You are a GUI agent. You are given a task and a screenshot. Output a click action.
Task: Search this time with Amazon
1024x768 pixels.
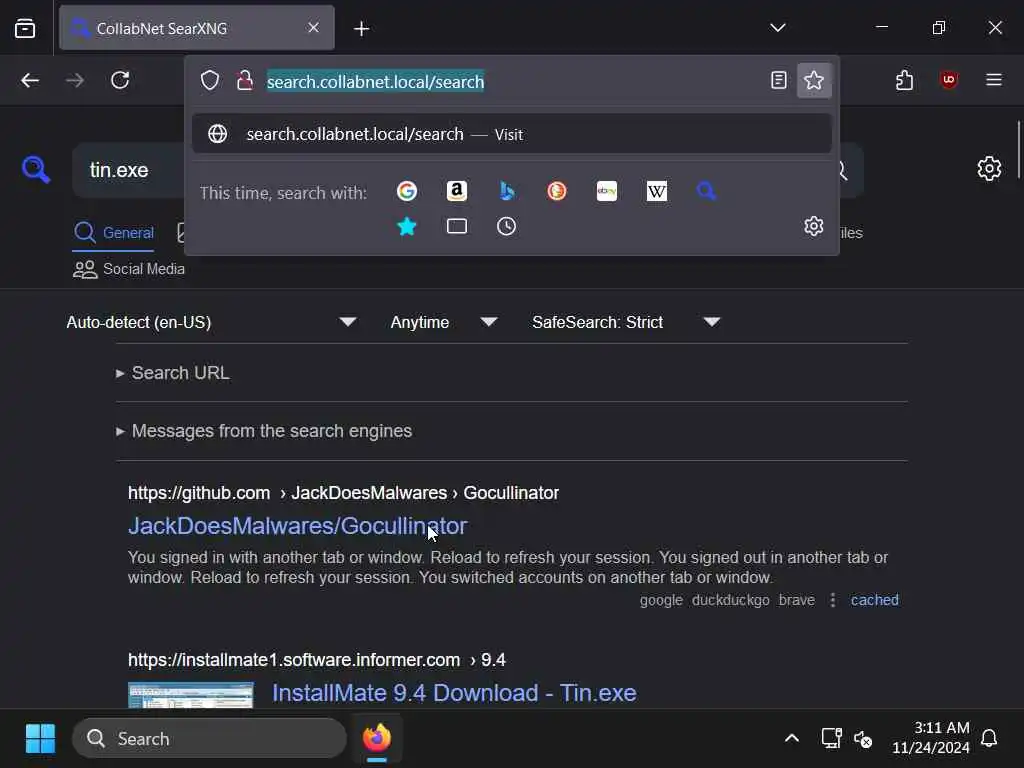(x=456, y=191)
